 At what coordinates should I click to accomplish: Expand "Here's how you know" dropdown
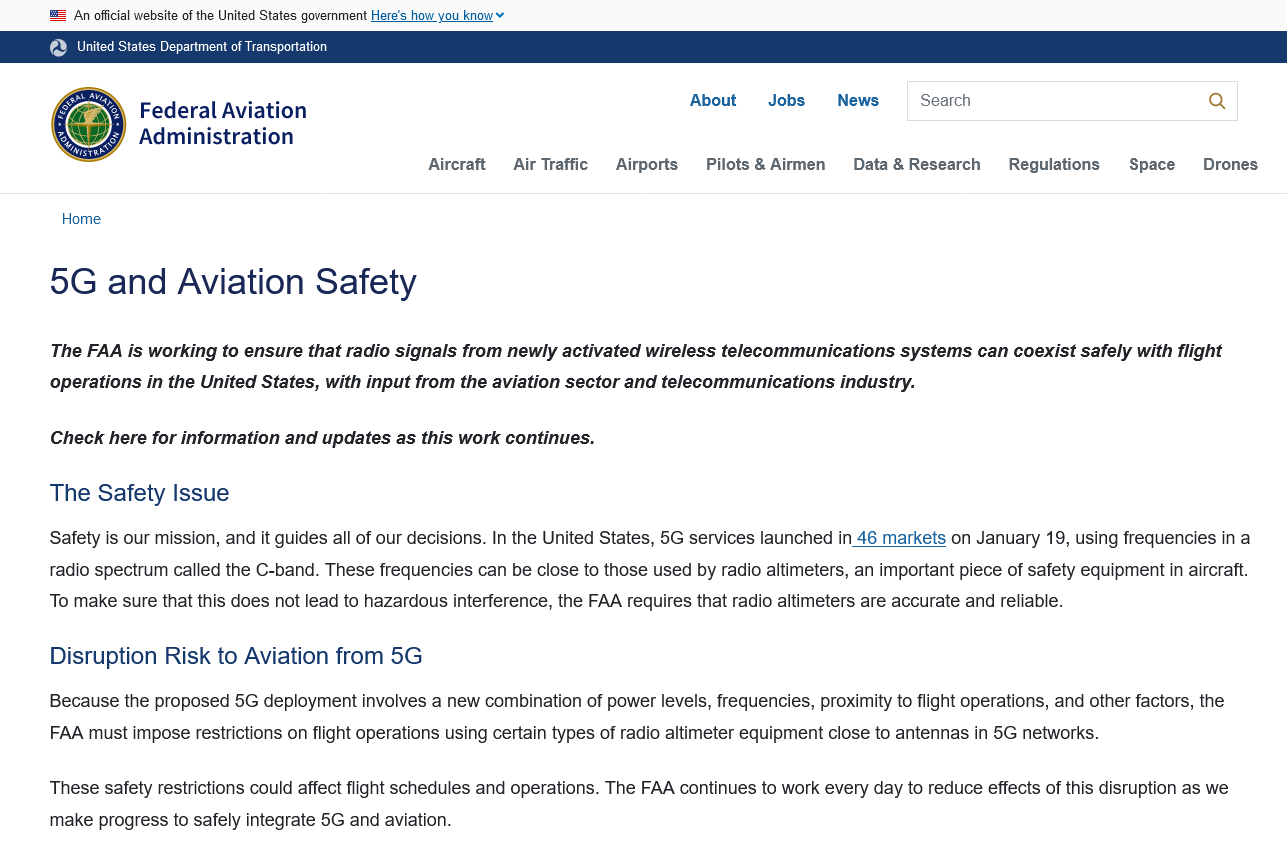[x=437, y=16]
